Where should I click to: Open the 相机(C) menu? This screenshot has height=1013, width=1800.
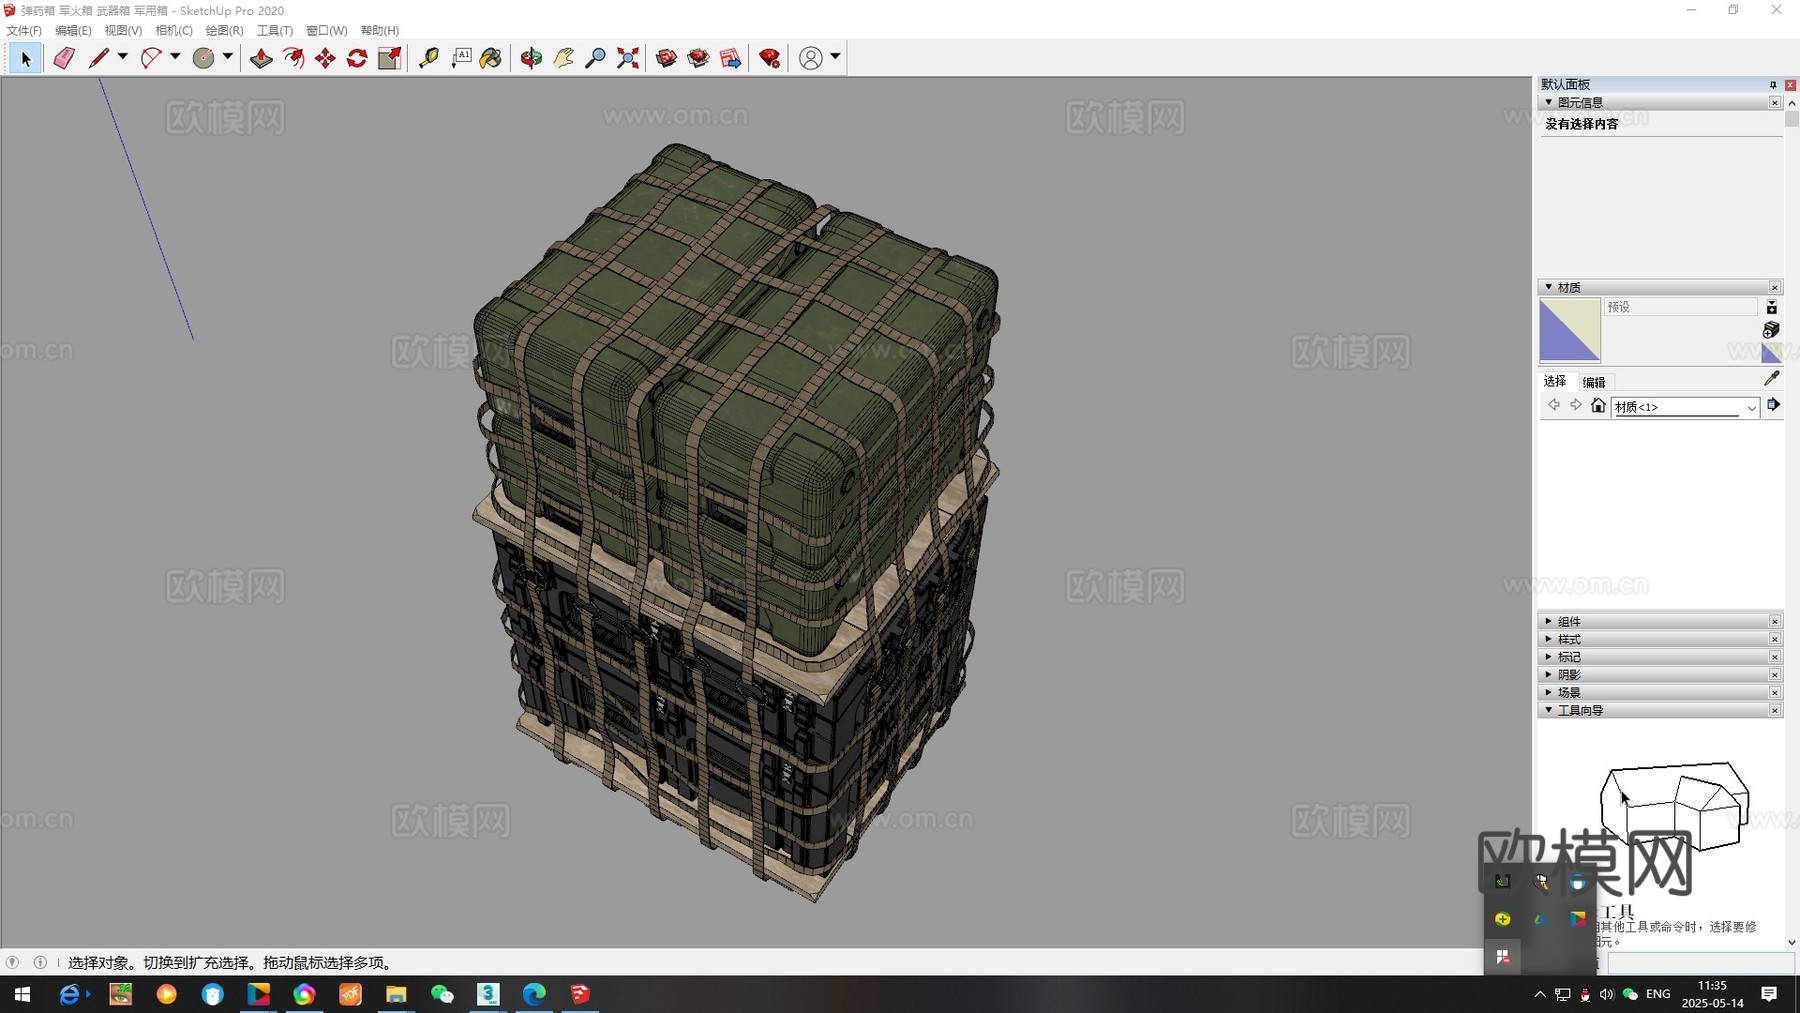174,31
